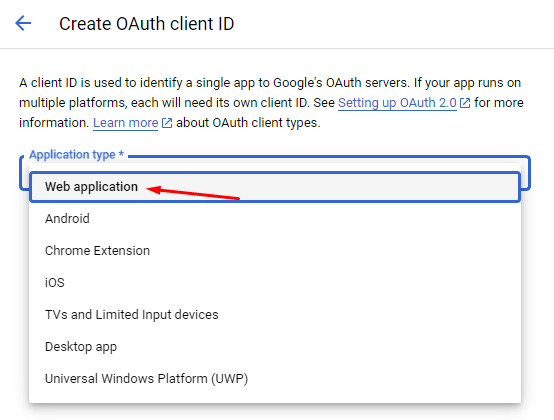
Task: Open the Setting up OAuth 2.0 link
Action: (397, 103)
